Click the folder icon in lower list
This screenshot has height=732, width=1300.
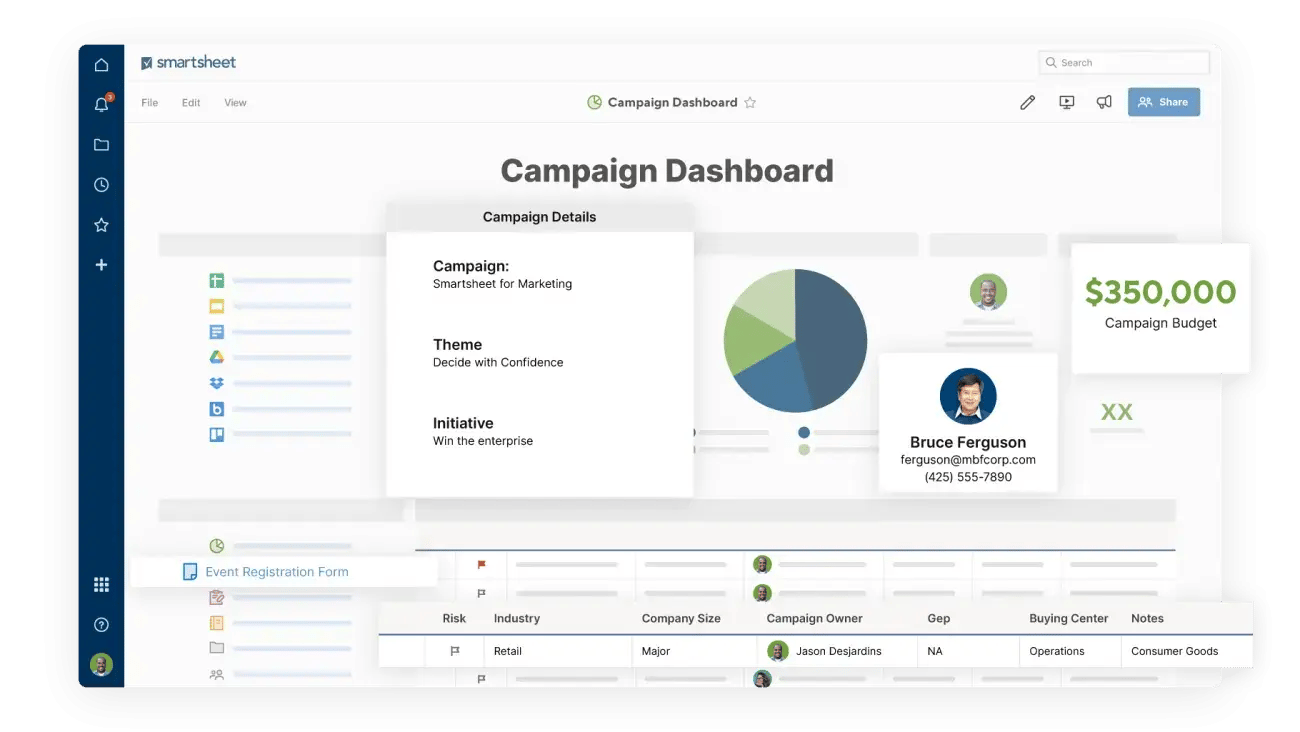point(216,648)
